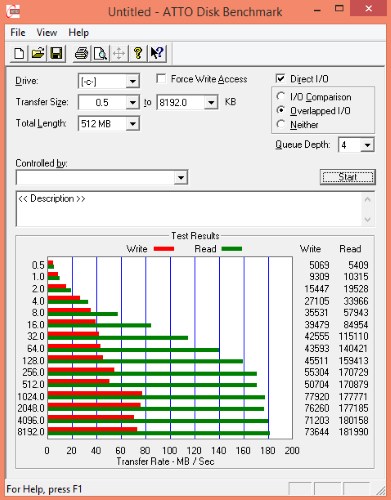Viewport: 391px width, 500px height.
Task: Click the ATTO application icon in title bar
Action: pos(13,11)
